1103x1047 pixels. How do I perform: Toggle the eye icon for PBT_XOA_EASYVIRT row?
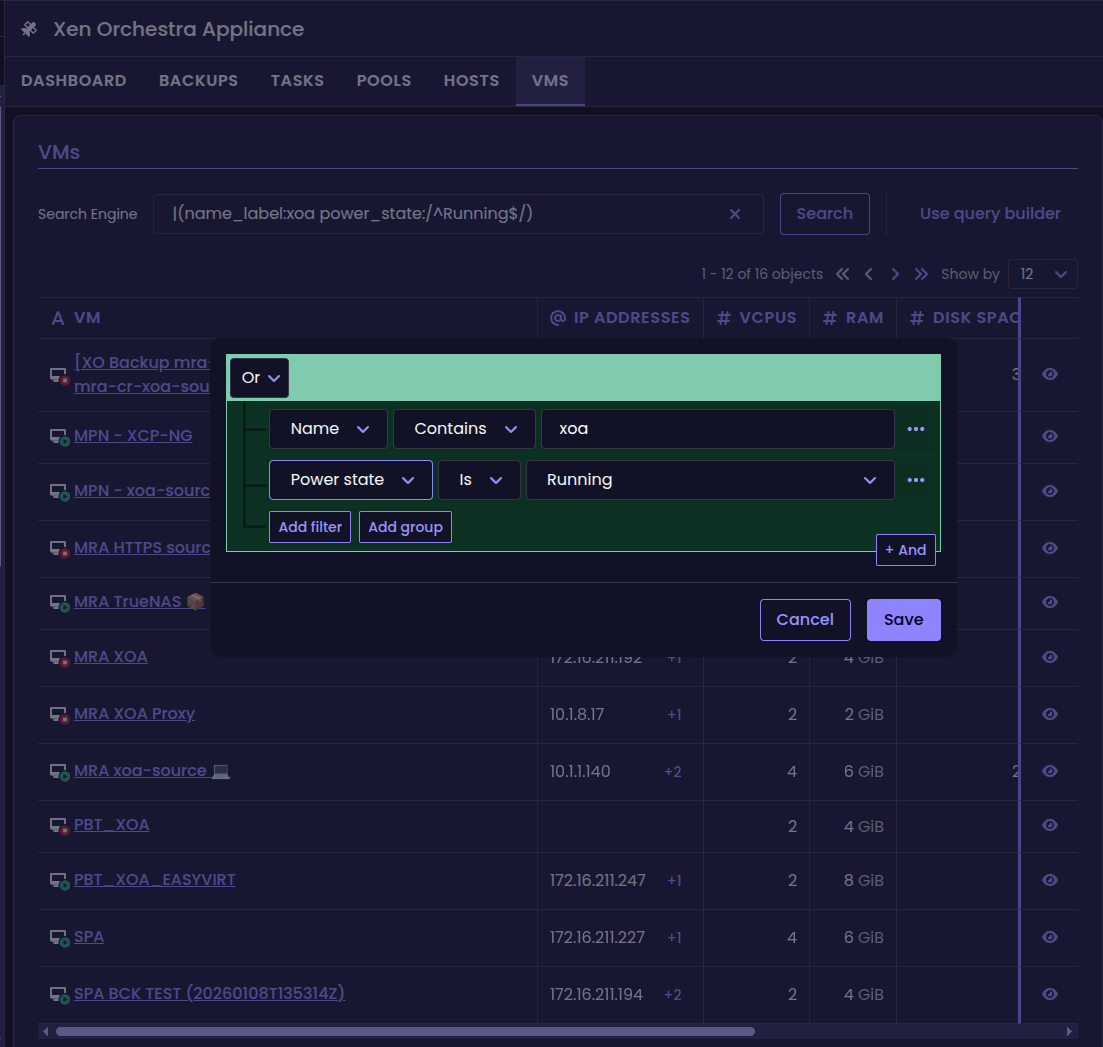click(x=1049, y=880)
